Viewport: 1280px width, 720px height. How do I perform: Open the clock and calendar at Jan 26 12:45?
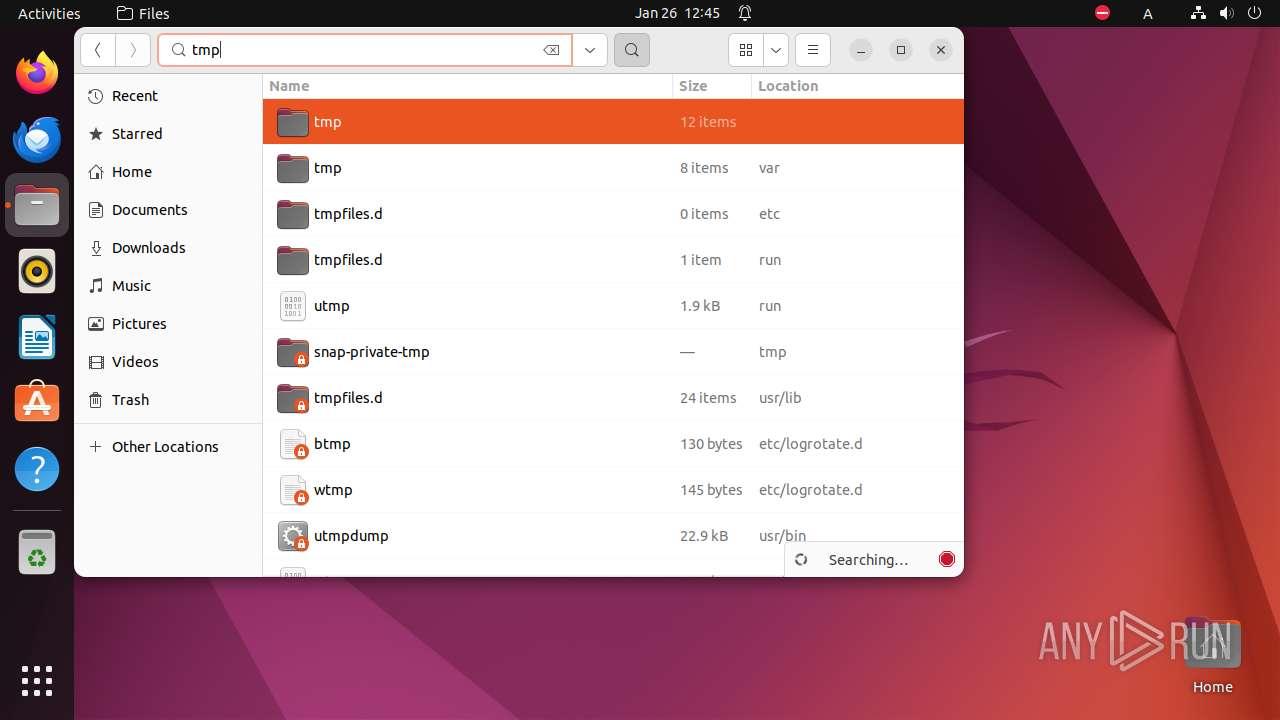tap(677, 13)
